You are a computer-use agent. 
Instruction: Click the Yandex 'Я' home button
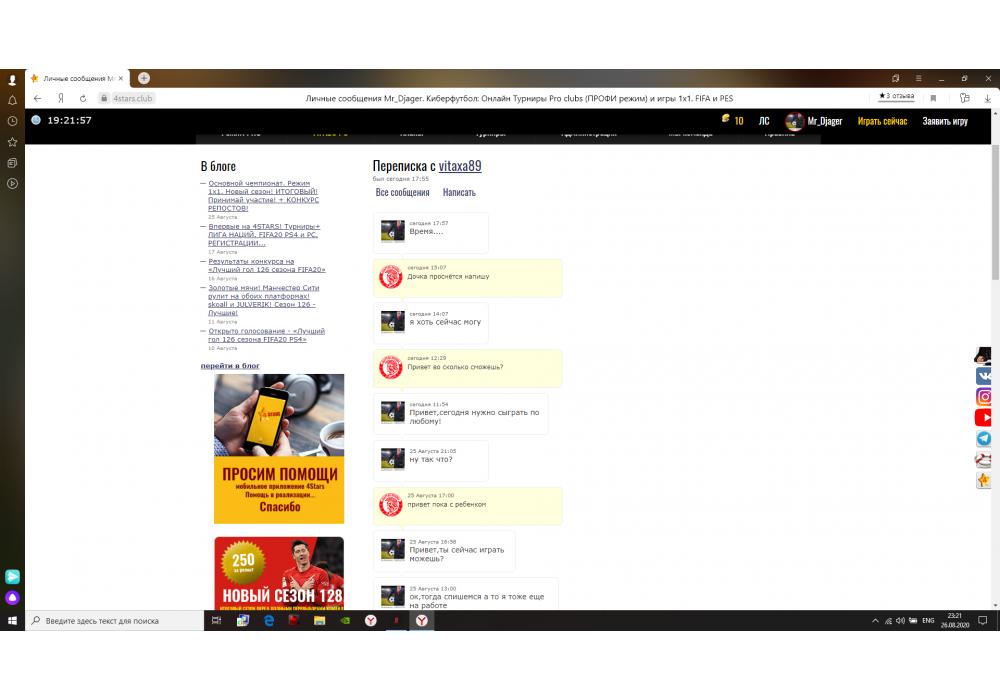pos(61,98)
